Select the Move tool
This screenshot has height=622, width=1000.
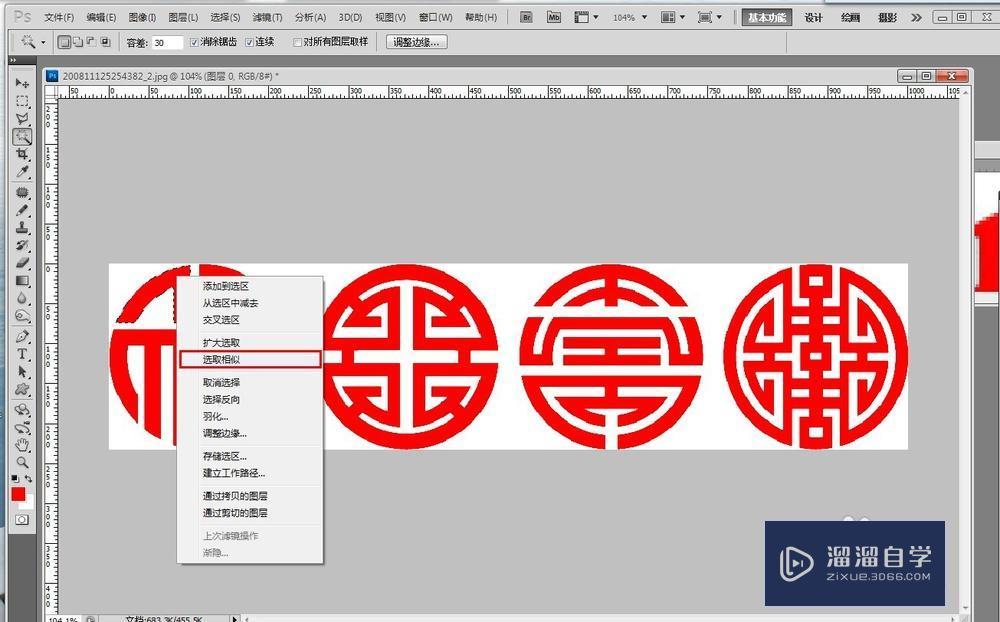coord(22,83)
